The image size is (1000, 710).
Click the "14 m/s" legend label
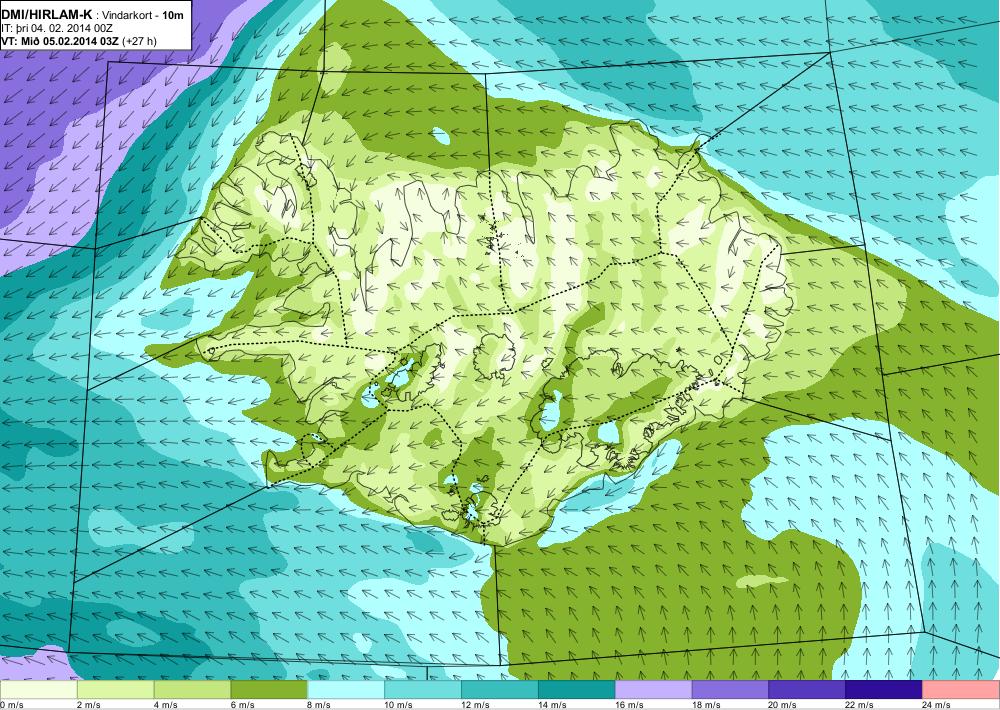click(552, 705)
